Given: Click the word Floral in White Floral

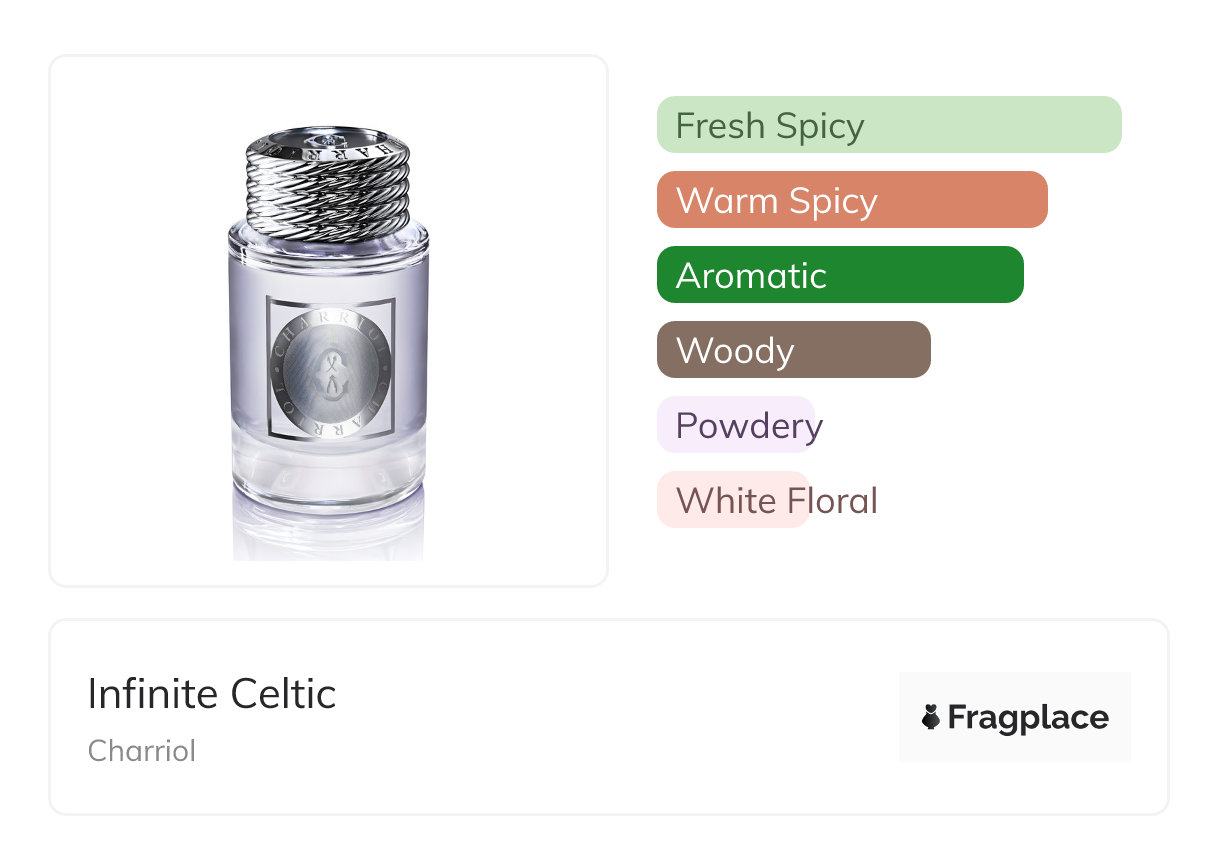Looking at the screenshot, I should (831, 500).
